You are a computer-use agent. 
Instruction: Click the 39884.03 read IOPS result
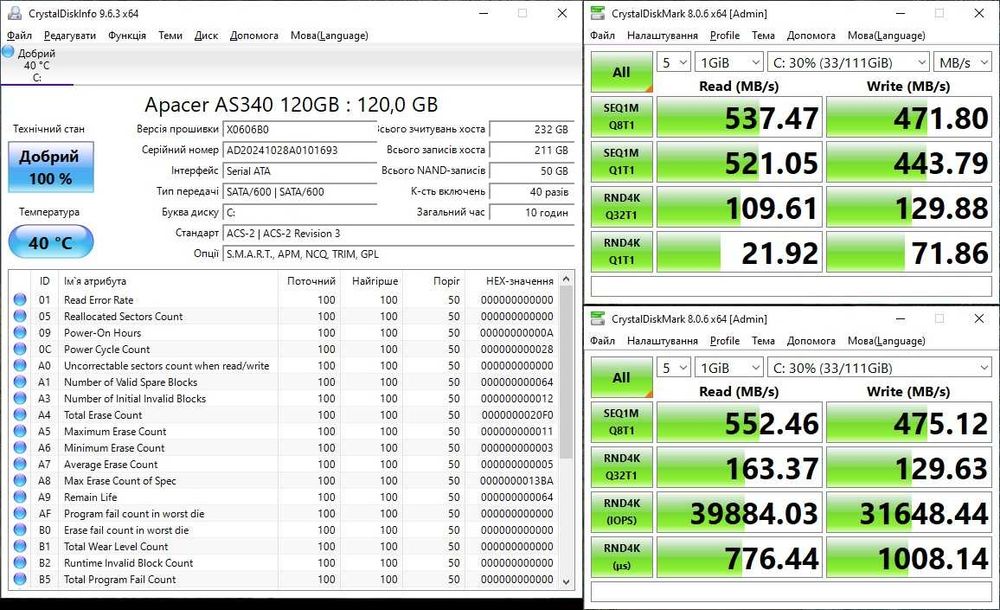pyautogui.click(x=740, y=512)
